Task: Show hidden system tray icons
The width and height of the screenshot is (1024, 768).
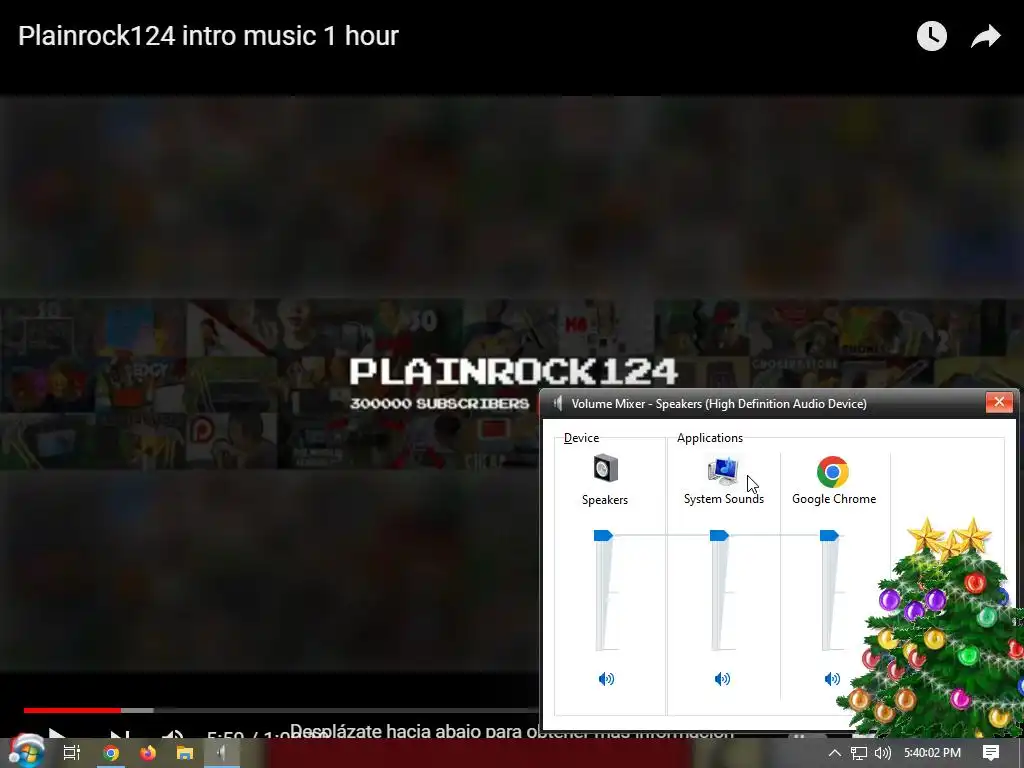Action: coord(835,753)
